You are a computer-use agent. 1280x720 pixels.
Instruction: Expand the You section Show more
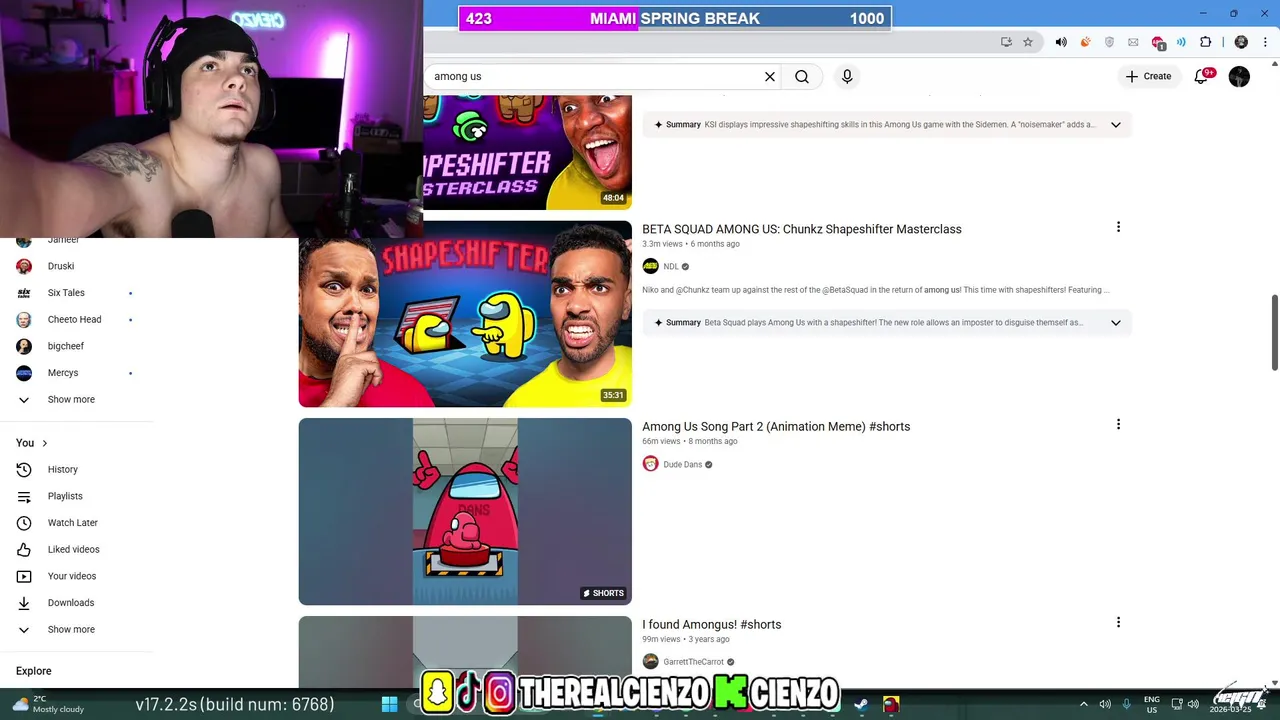tap(71, 629)
